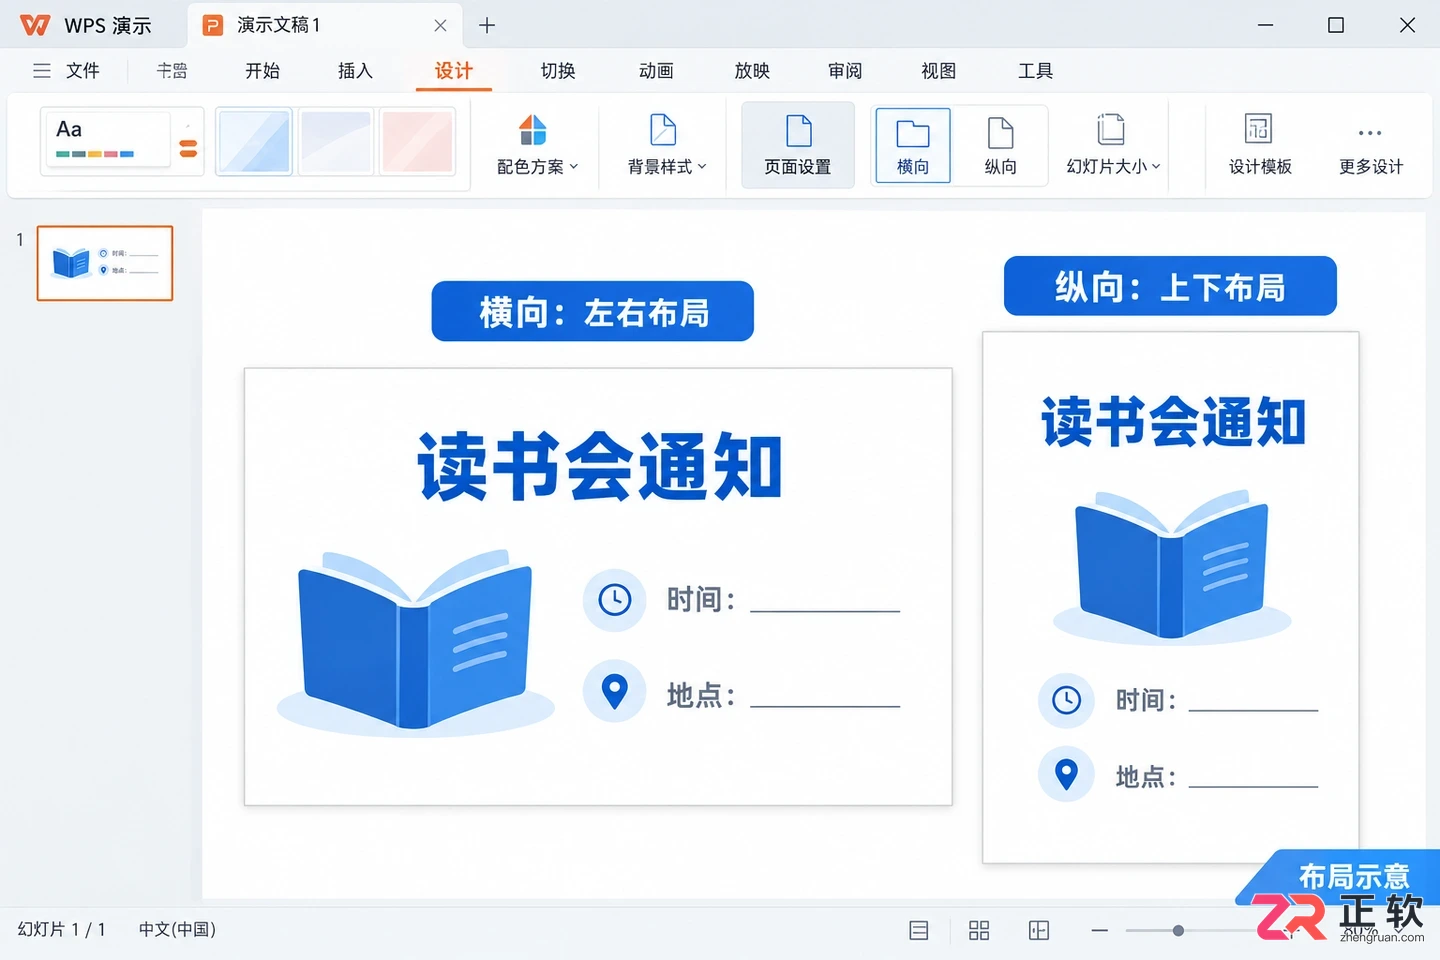Go to the 放映 tab
Viewport: 1440px width, 960px height.
(752, 71)
